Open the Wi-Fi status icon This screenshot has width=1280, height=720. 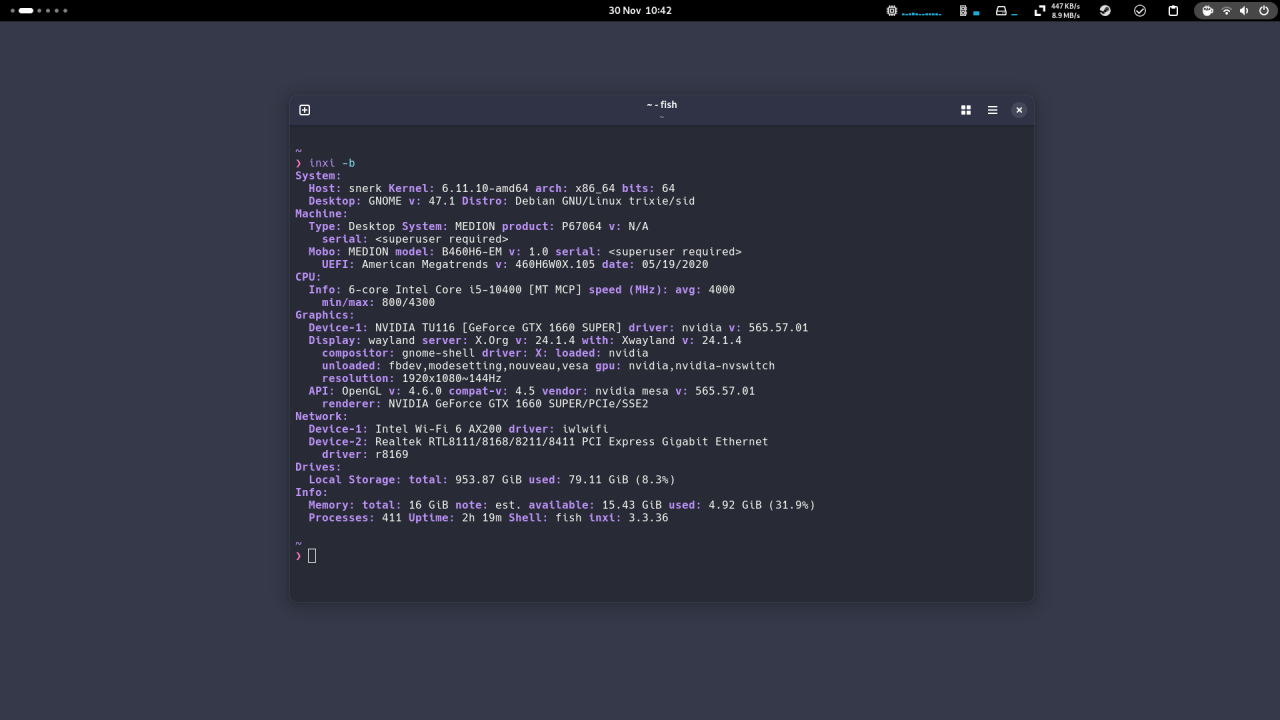coord(1226,11)
